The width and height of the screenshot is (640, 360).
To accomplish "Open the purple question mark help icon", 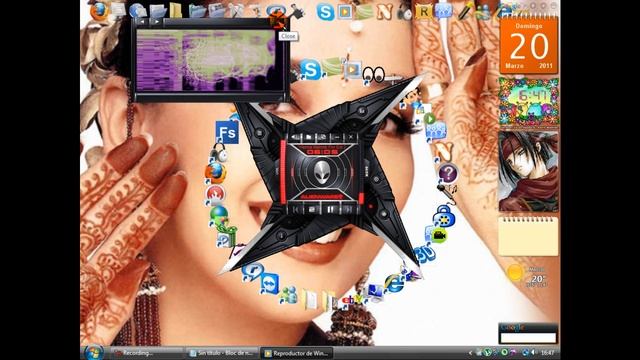I will point(447,173).
